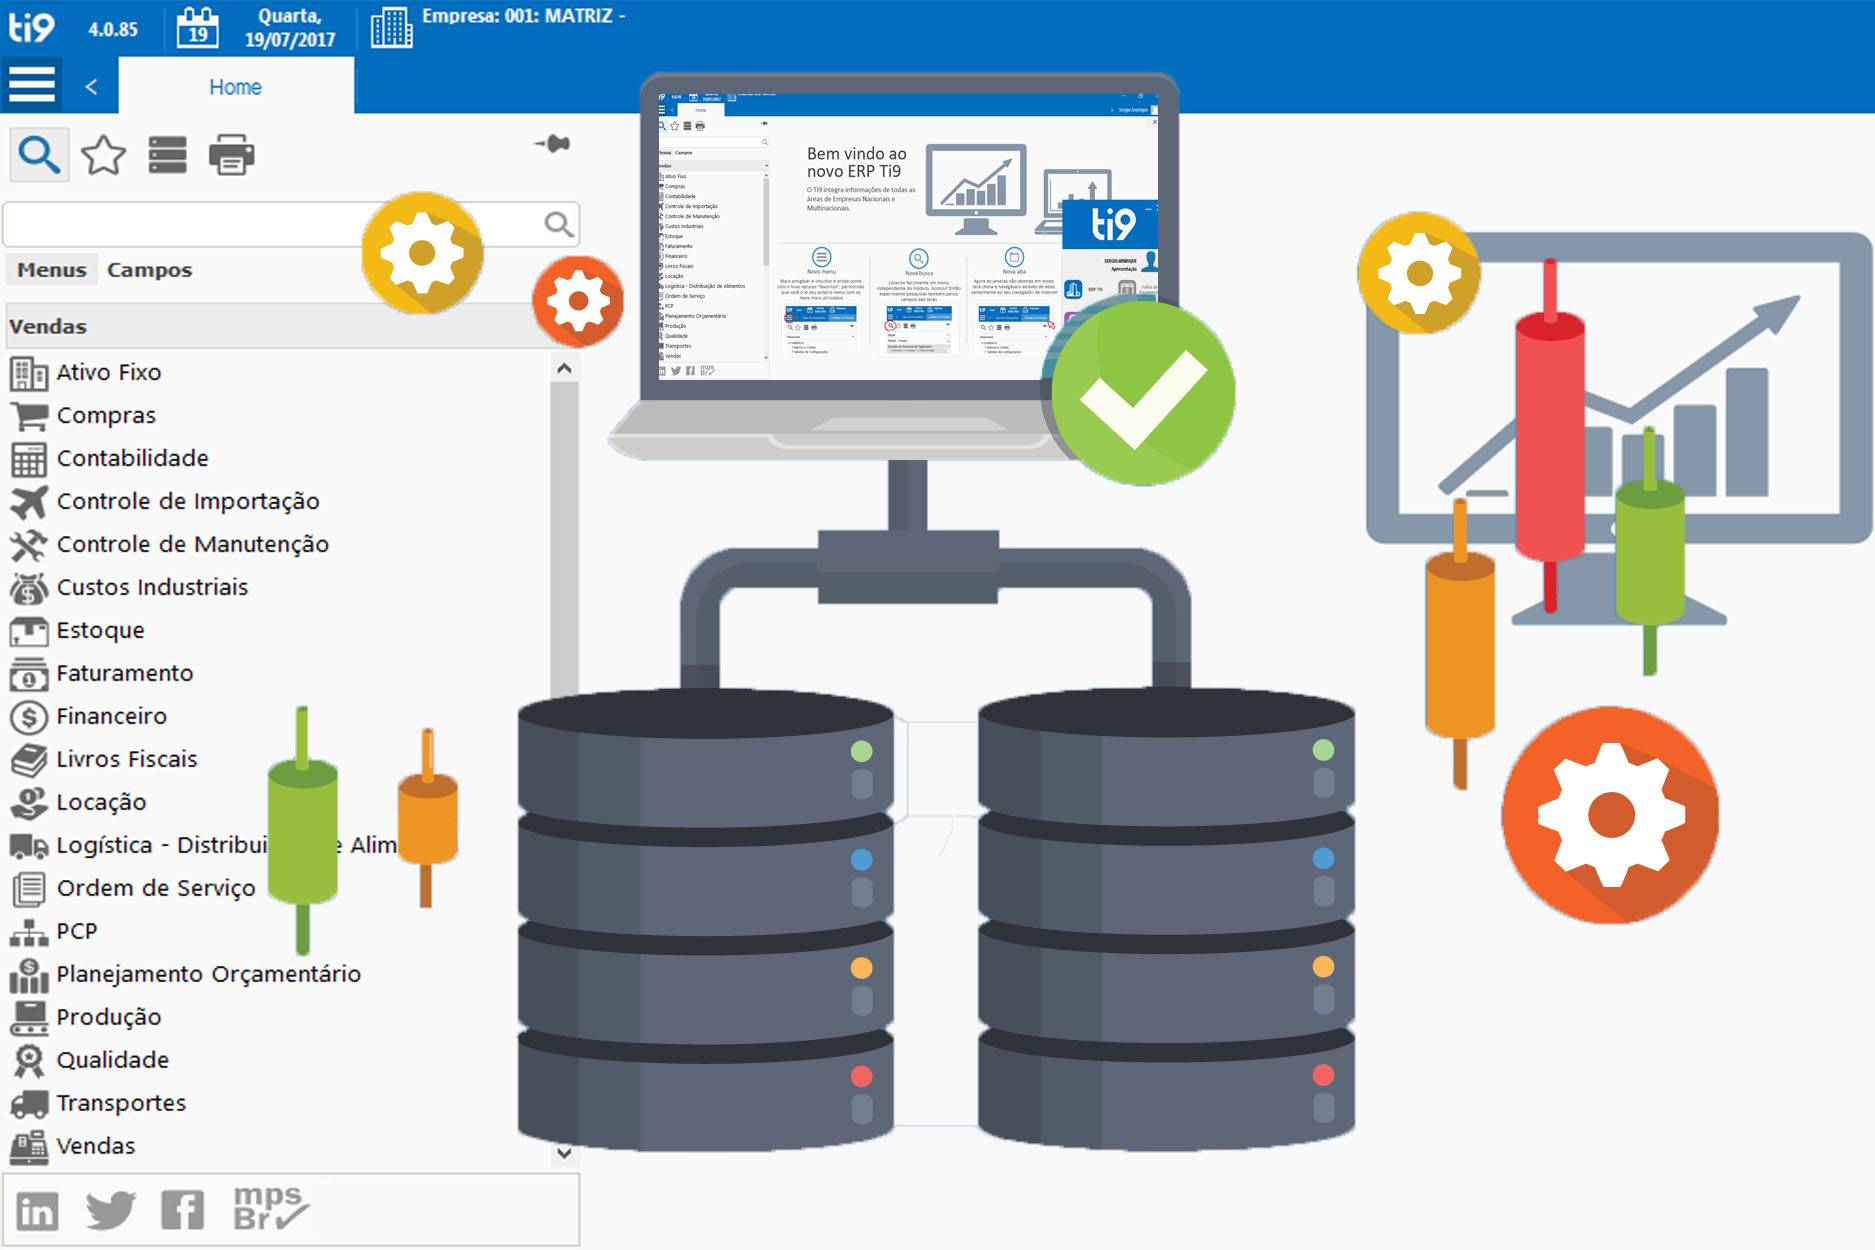The width and height of the screenshot is (1875, 1250).
Task: Click the Compras shopping cart icon
Action: 28,416
